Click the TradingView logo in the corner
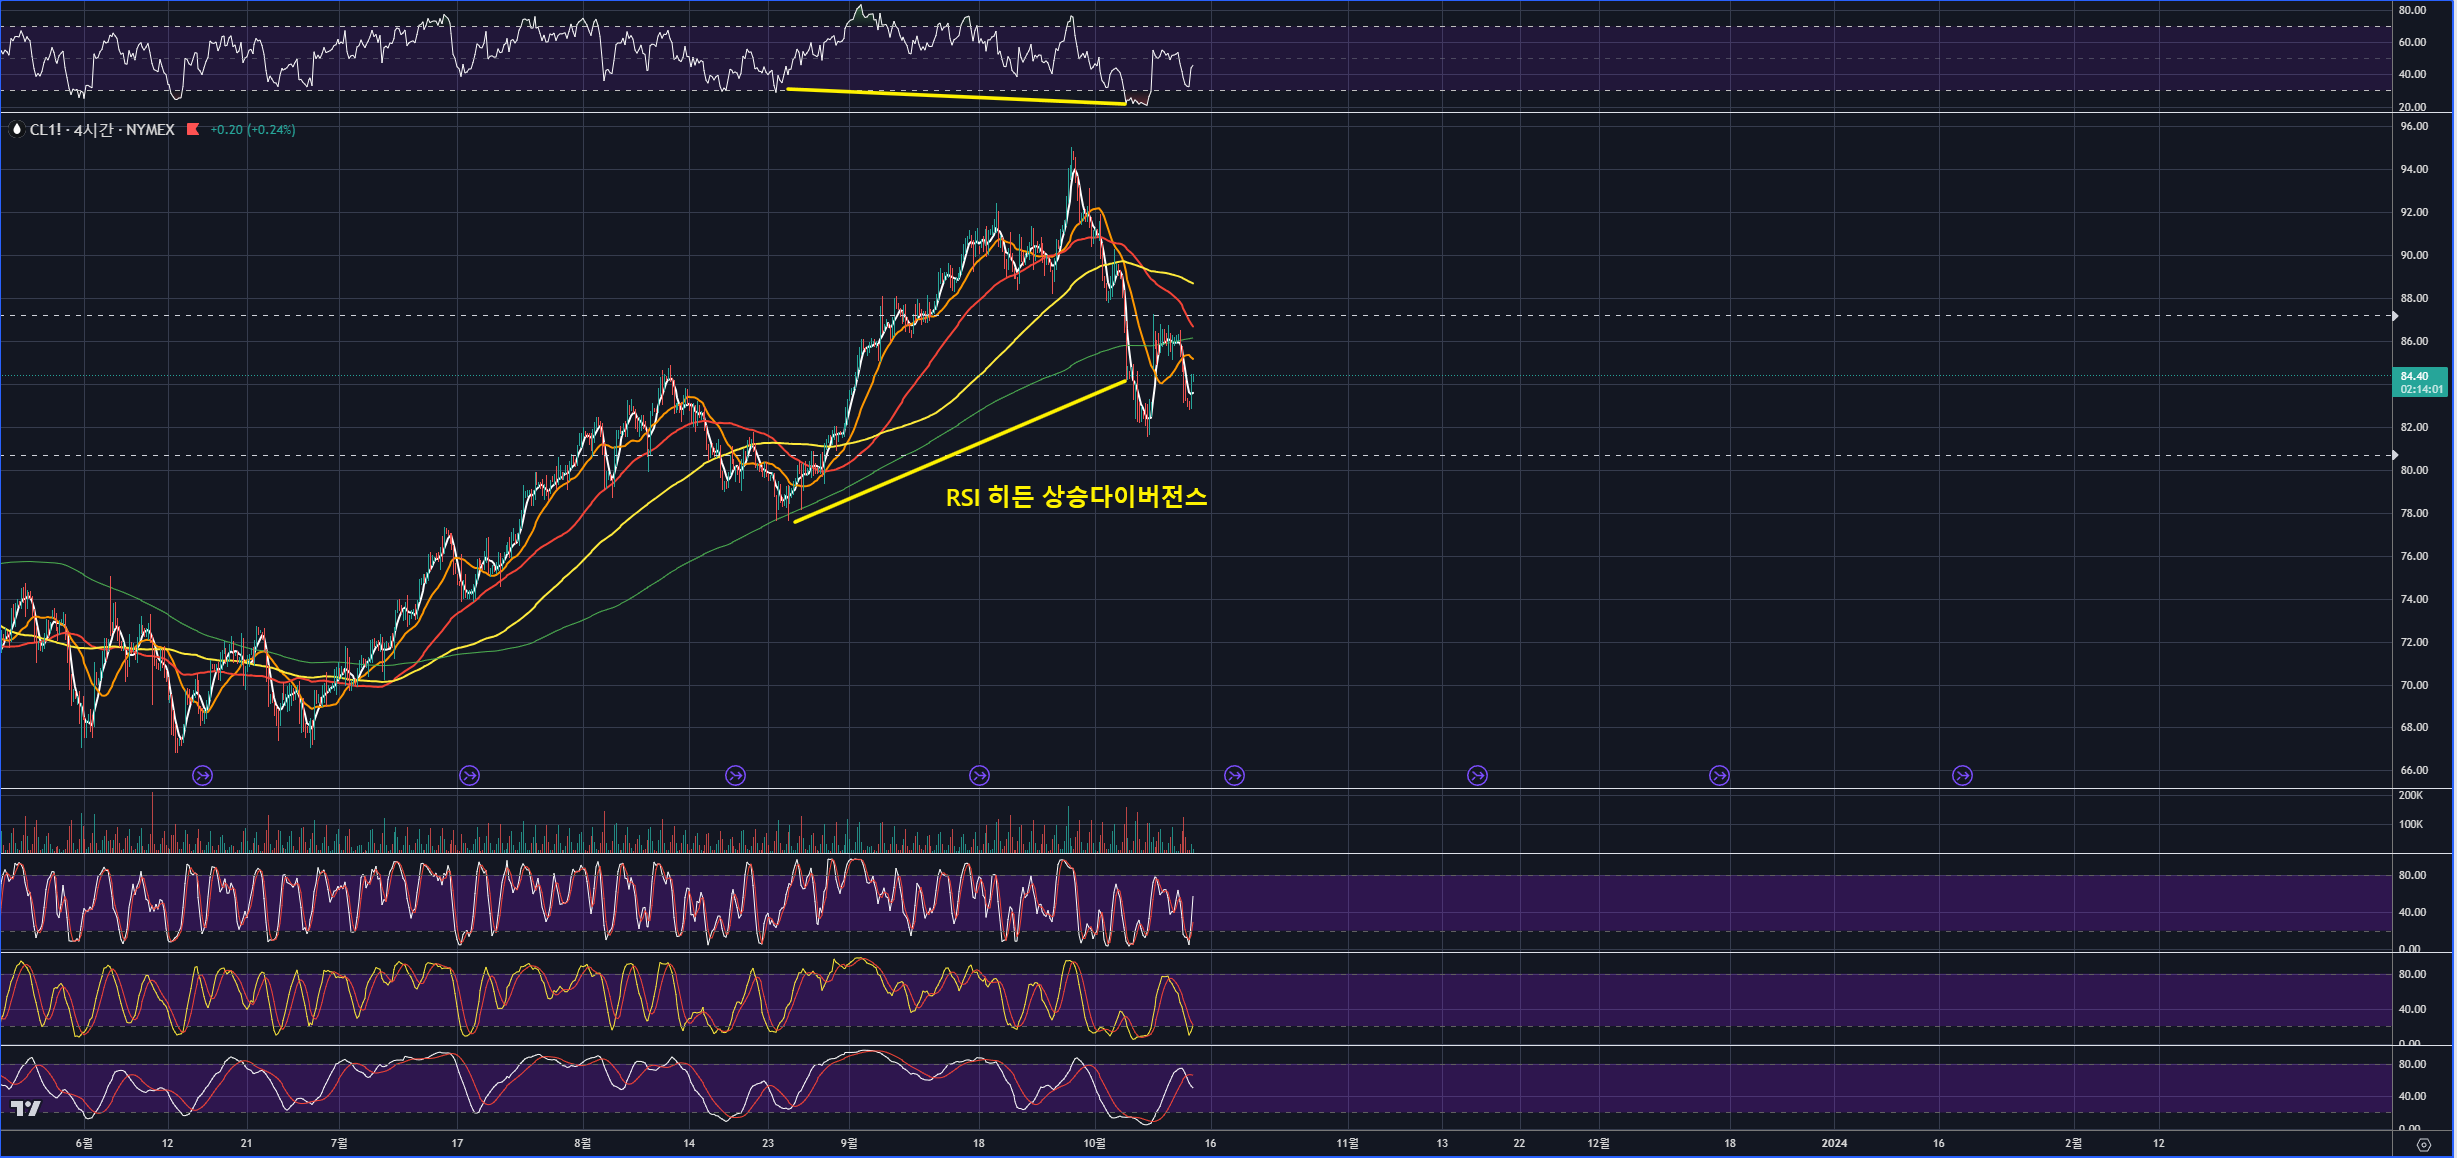This screenshot has width=2457, height=1158. 26,1108
